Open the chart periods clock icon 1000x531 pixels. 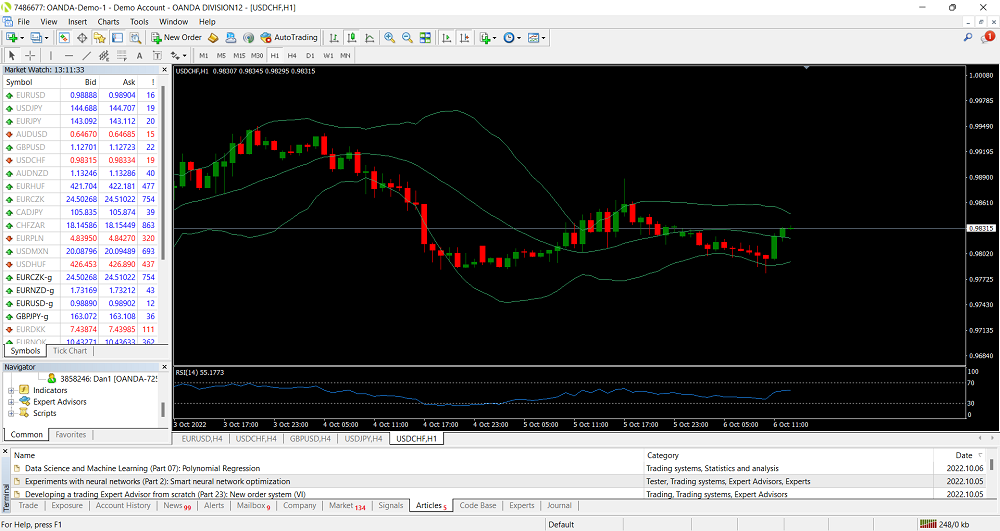point(509,38)
